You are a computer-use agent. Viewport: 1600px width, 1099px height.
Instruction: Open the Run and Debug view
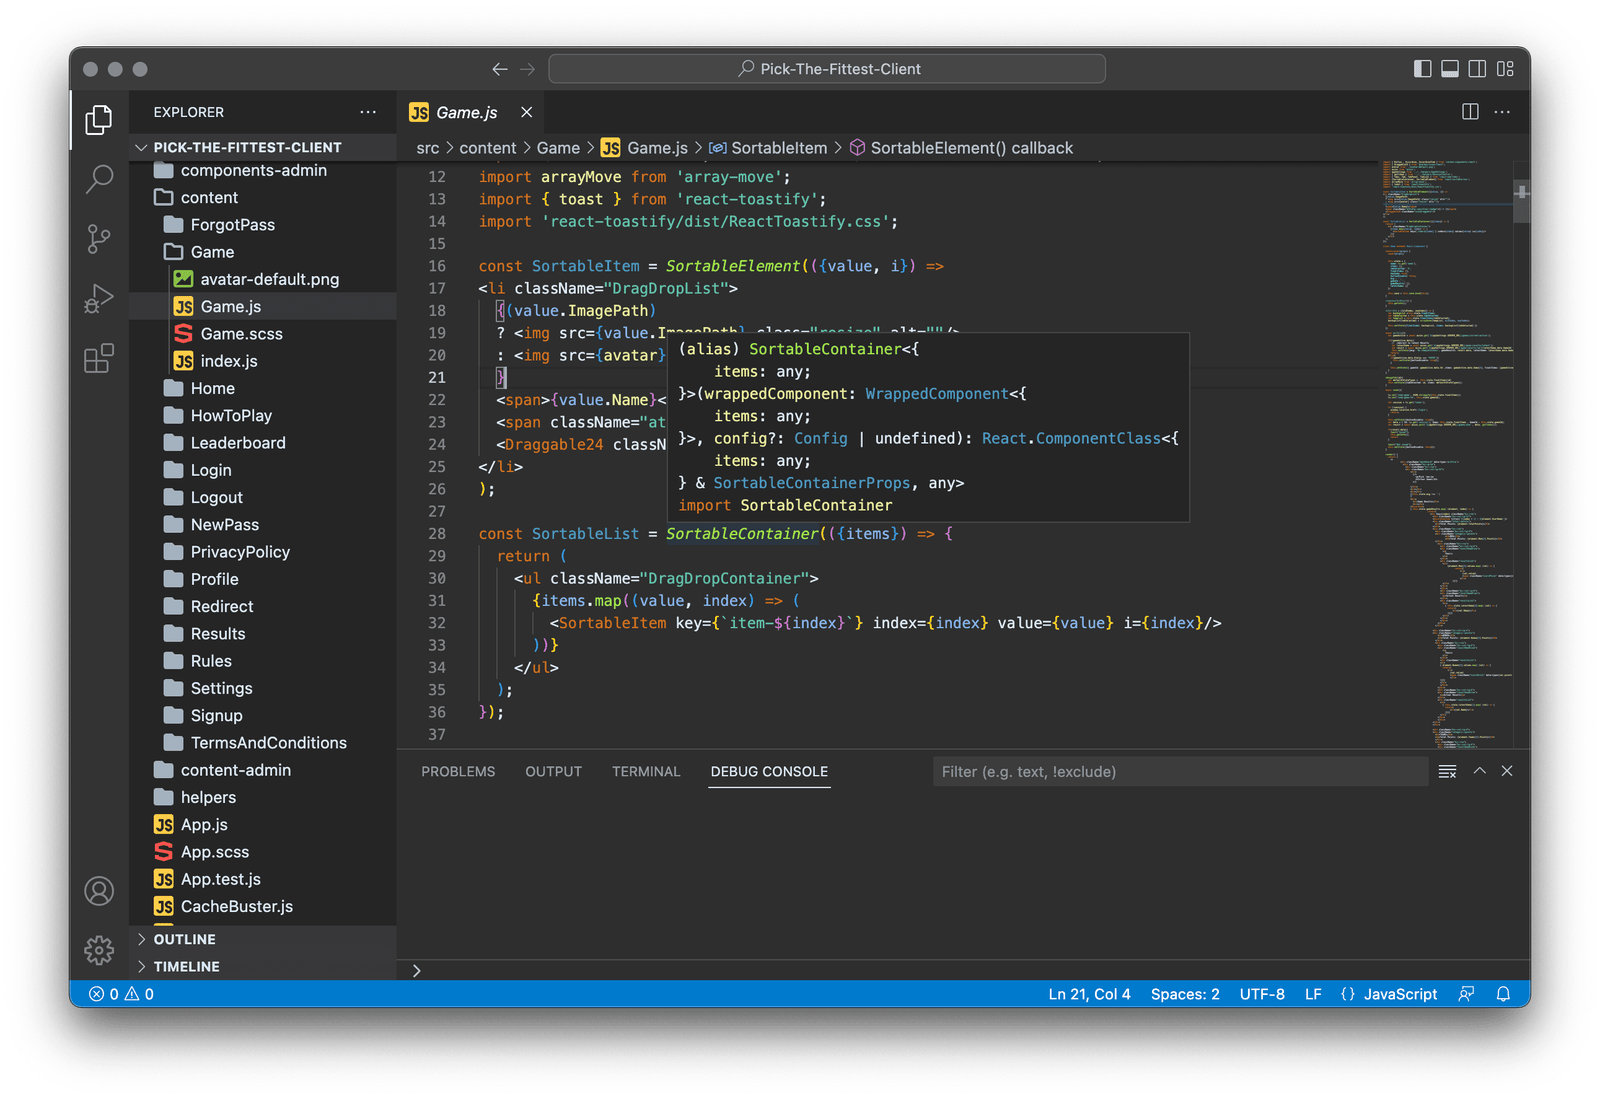click(99, 299)
